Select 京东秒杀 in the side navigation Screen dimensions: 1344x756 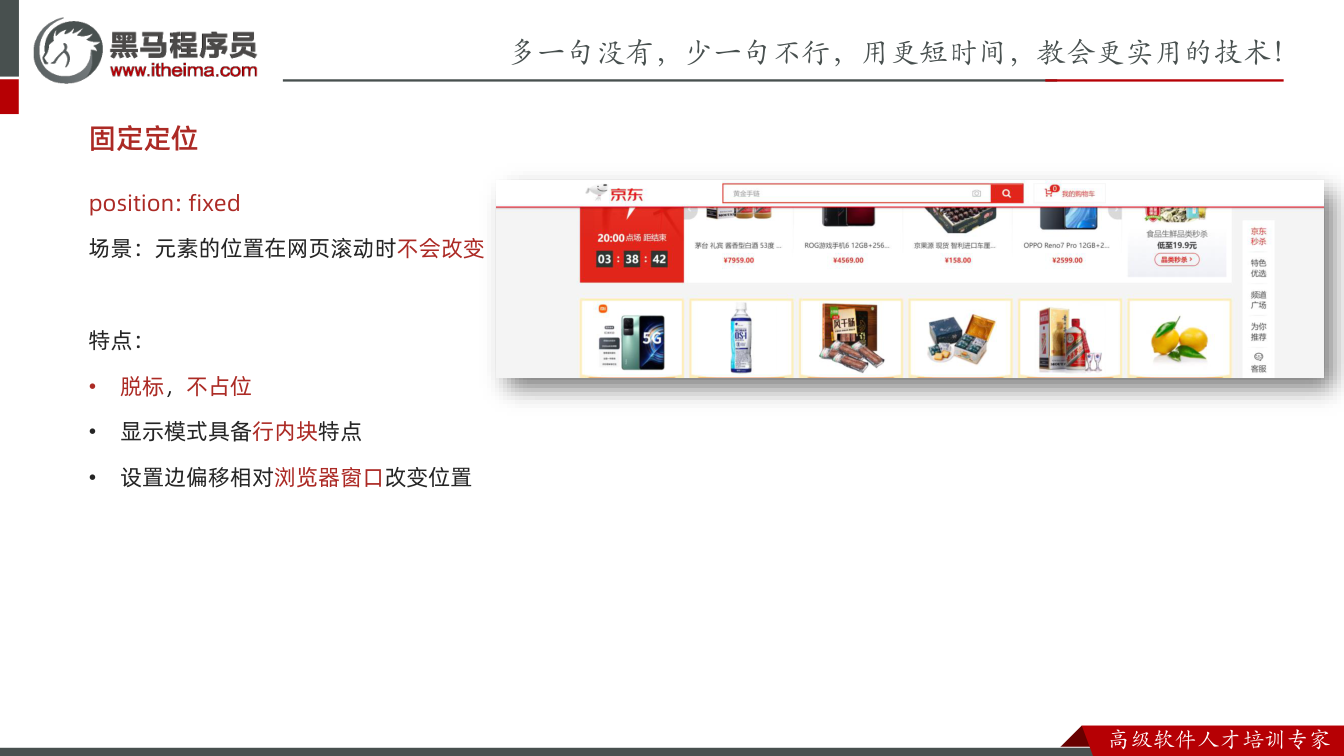(1258, 236)
